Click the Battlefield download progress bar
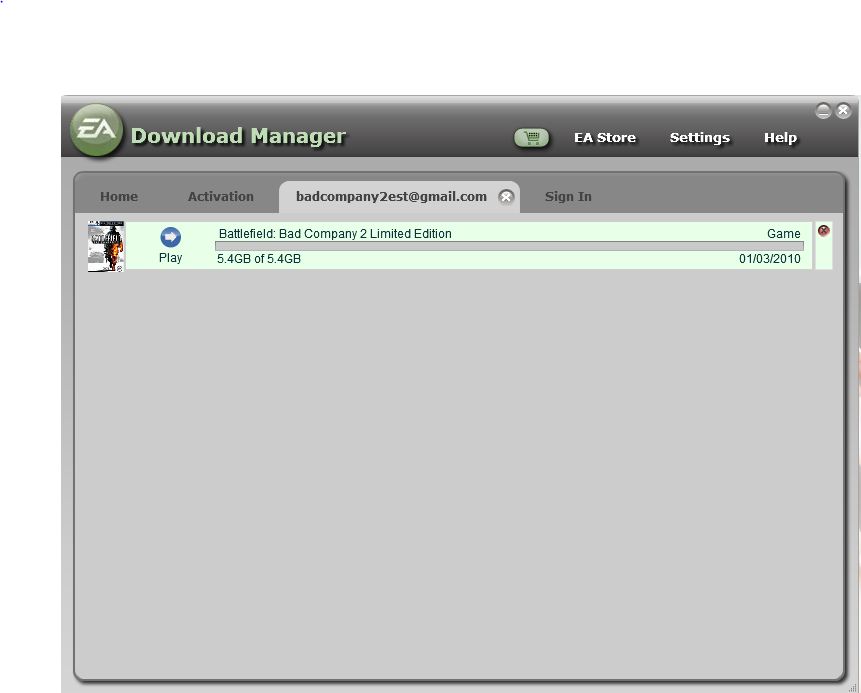Screen dimensions: 861x693 [x=509, y=246]
